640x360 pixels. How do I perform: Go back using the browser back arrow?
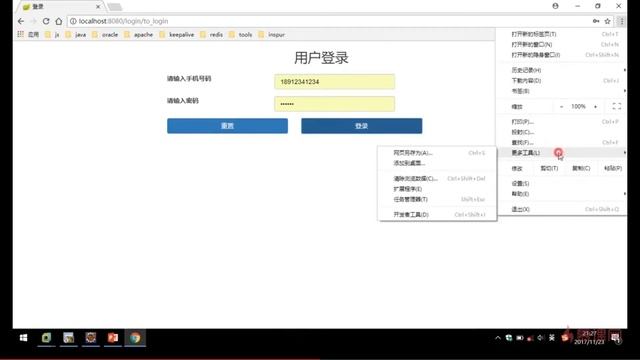[x=21, y=21]
